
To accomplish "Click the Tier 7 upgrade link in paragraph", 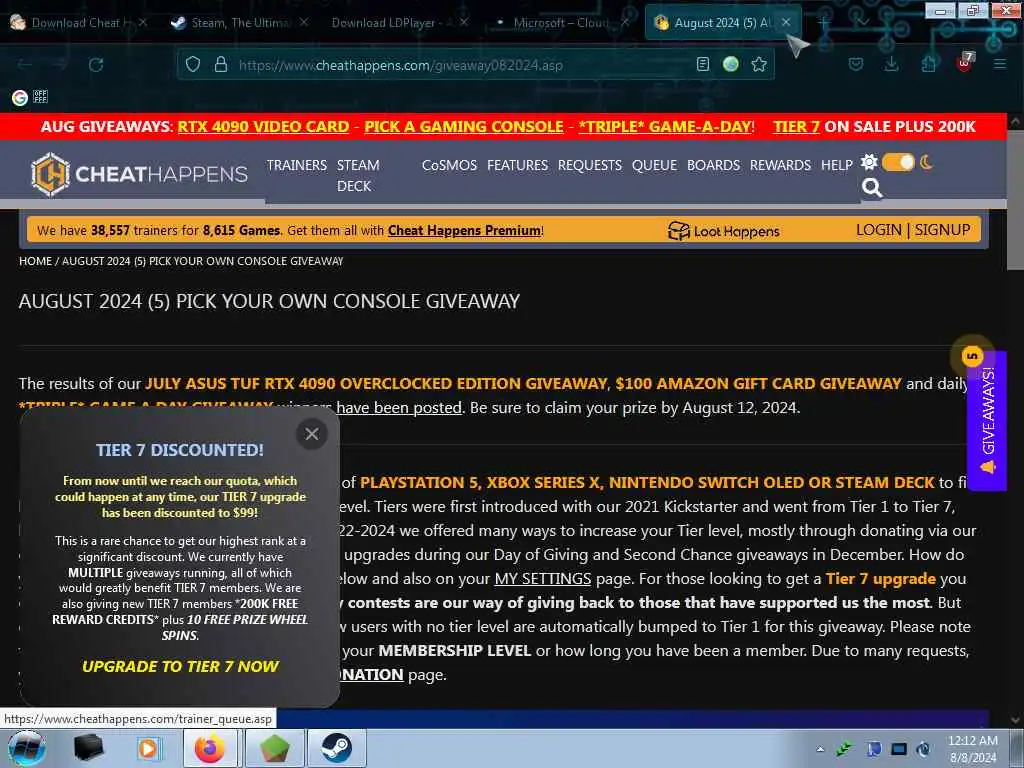I will [881, 579].
